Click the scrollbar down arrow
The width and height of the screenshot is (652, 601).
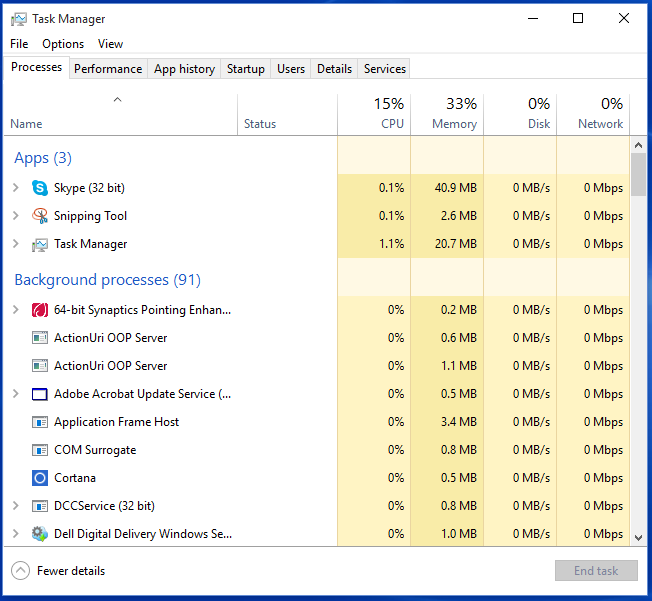point(638,538)
